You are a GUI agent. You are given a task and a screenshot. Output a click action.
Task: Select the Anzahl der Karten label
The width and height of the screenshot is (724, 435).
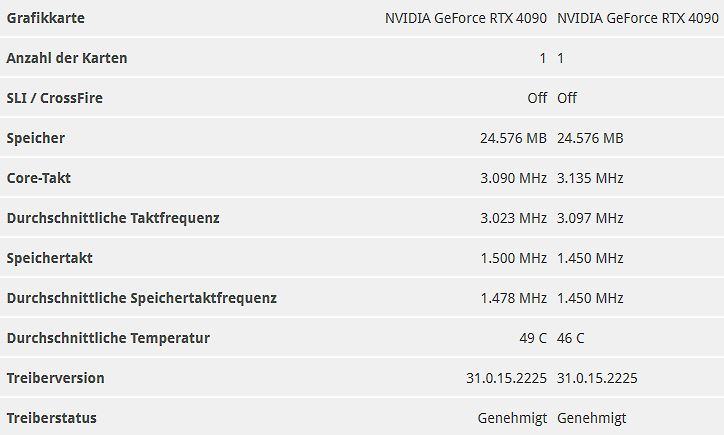[x=67, y=58]
